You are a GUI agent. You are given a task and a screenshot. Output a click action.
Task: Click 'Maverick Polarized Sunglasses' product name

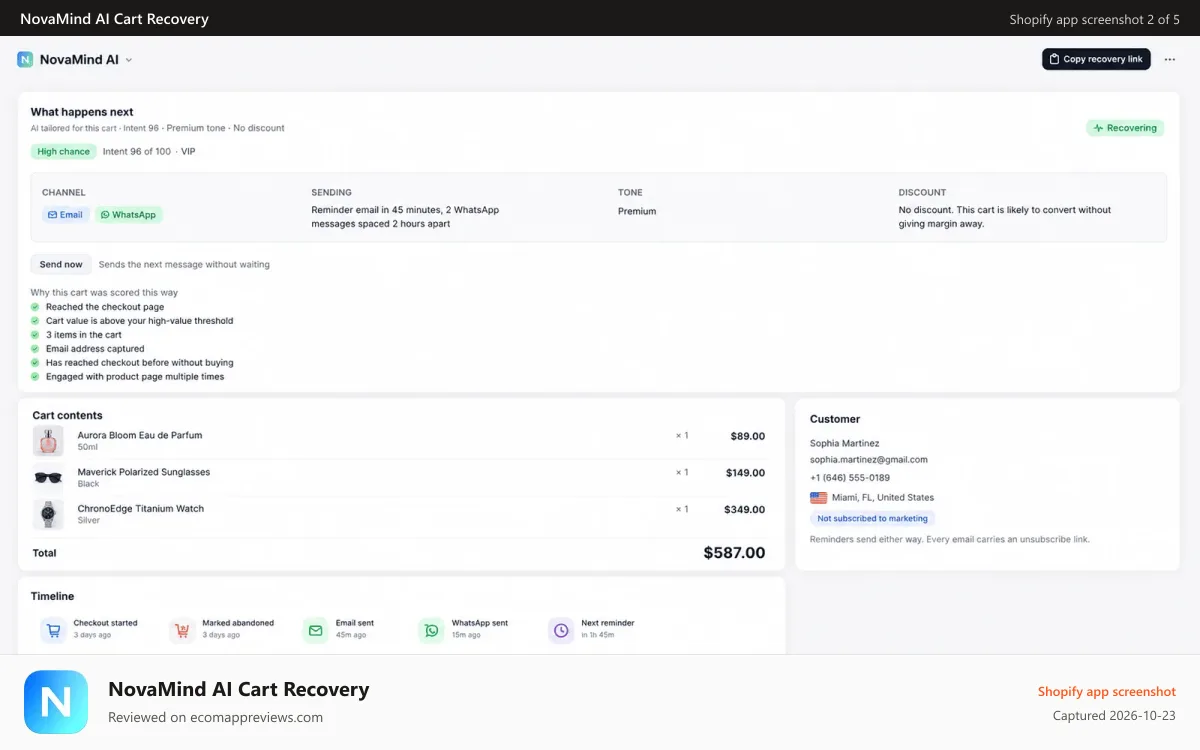click(x=144, y=472)
